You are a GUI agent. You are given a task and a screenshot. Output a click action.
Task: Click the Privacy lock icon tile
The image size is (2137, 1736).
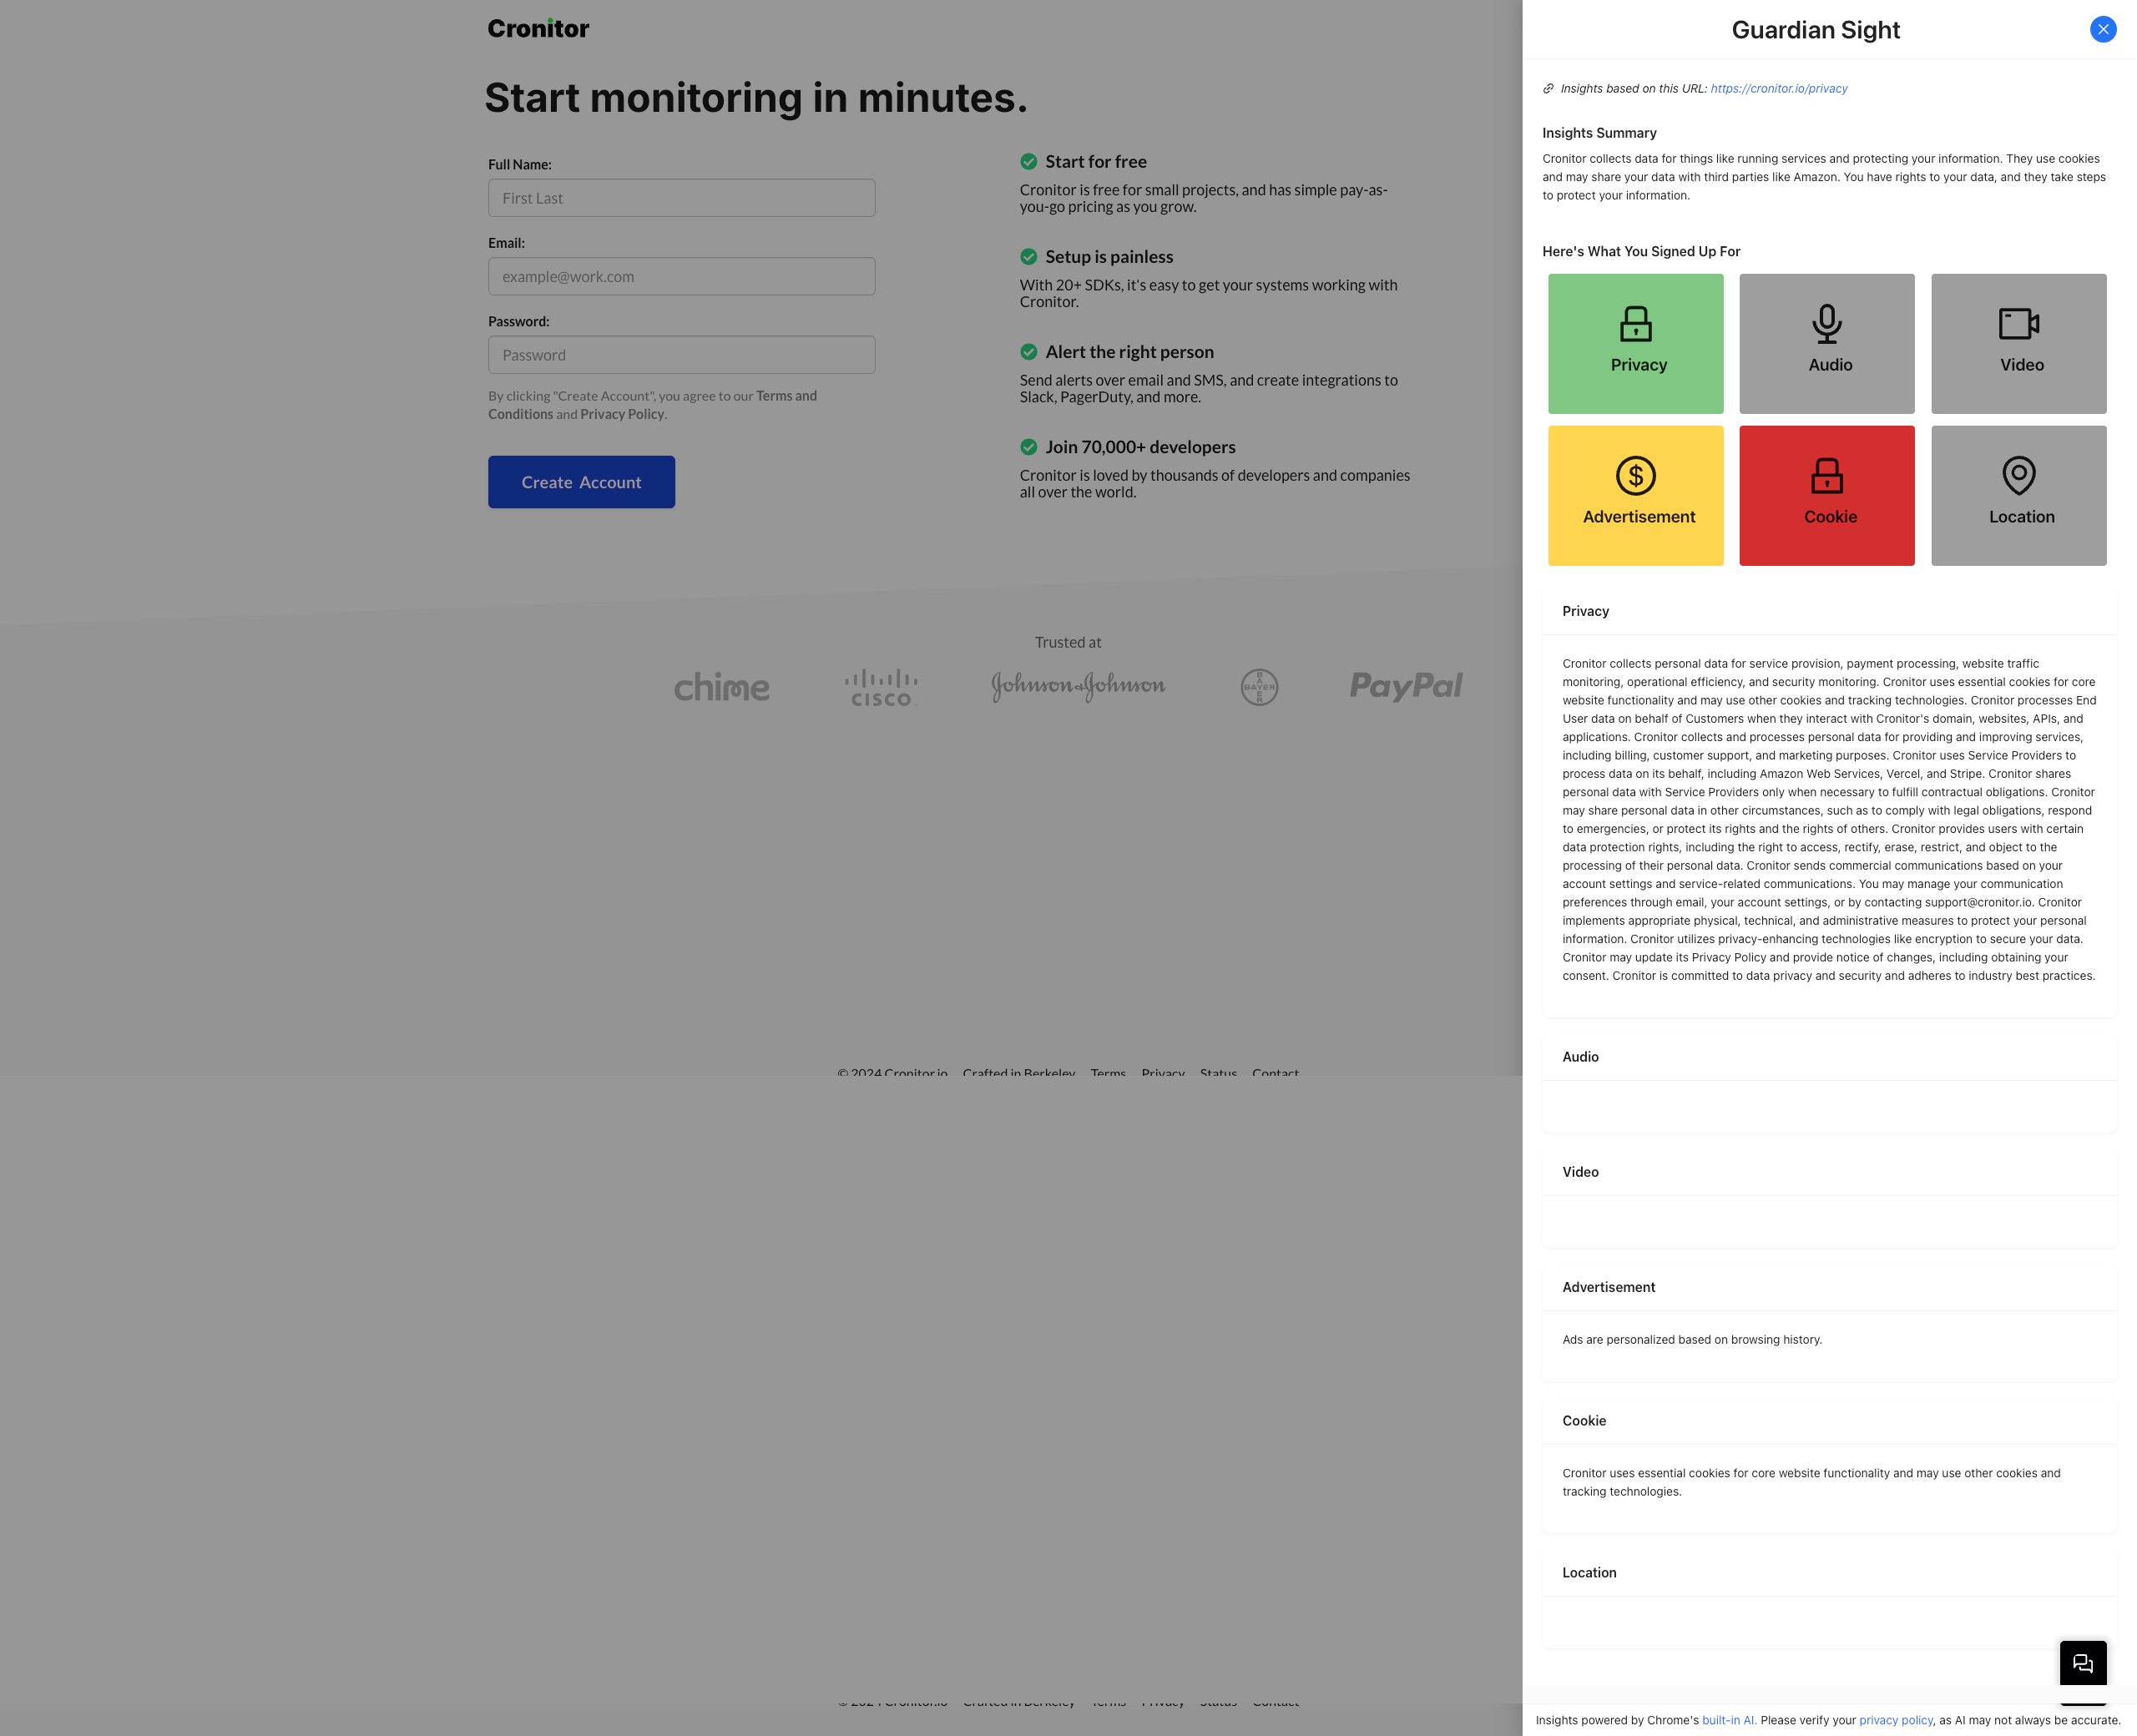tap(1635, 343)
